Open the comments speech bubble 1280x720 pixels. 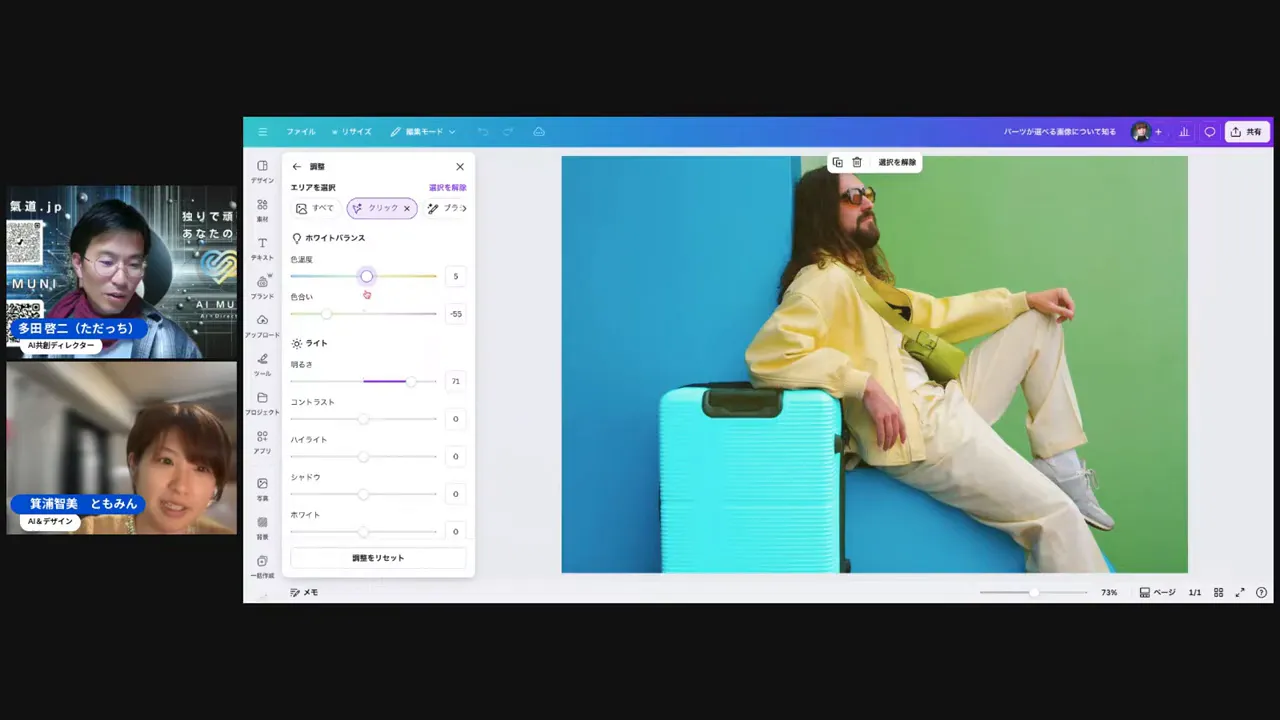click(x=1209, y=132)
